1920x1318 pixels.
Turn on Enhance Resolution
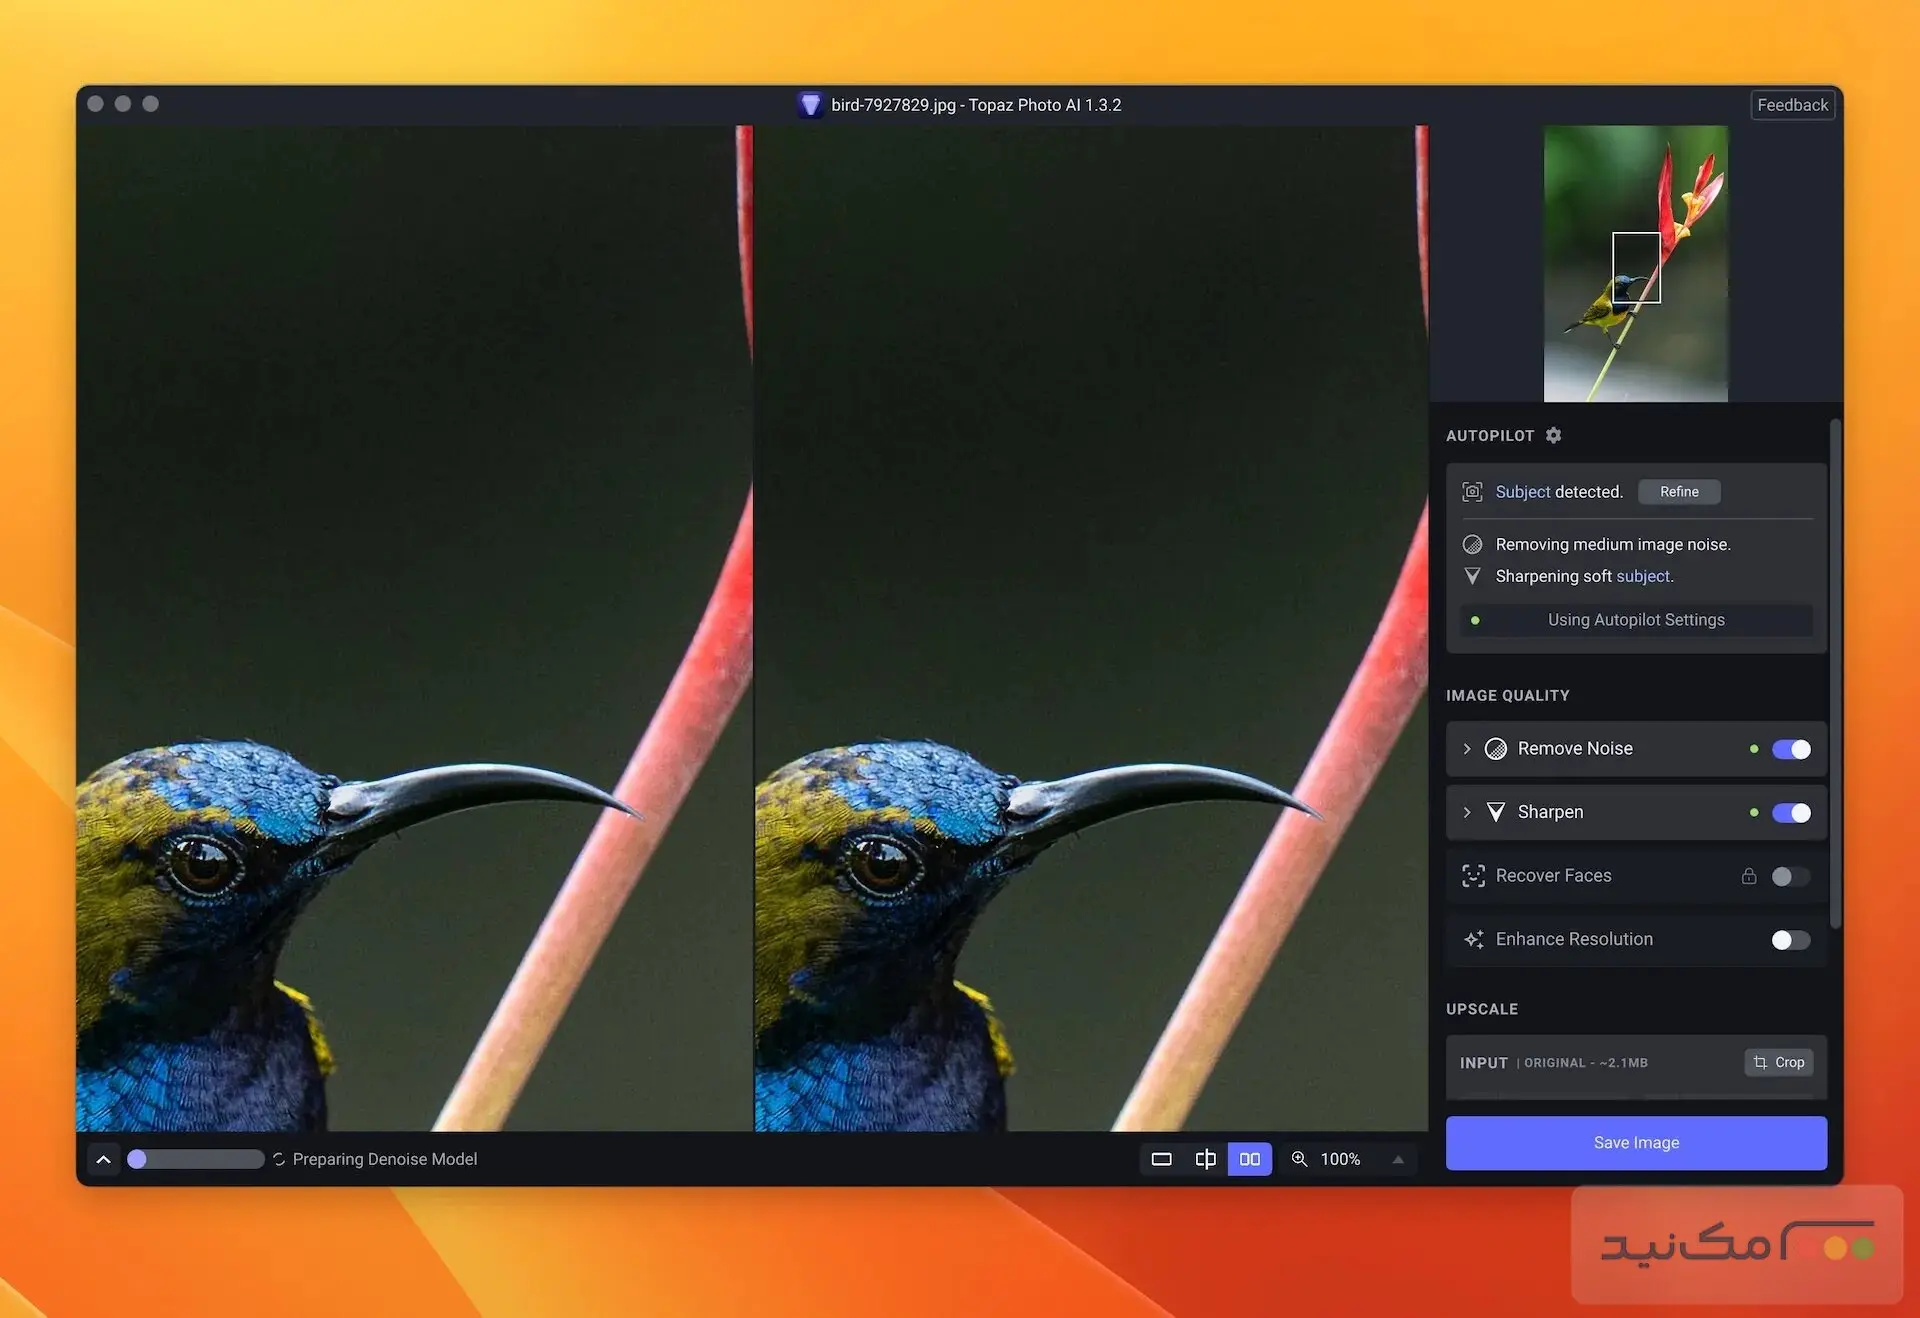[x=1789, y=940]
